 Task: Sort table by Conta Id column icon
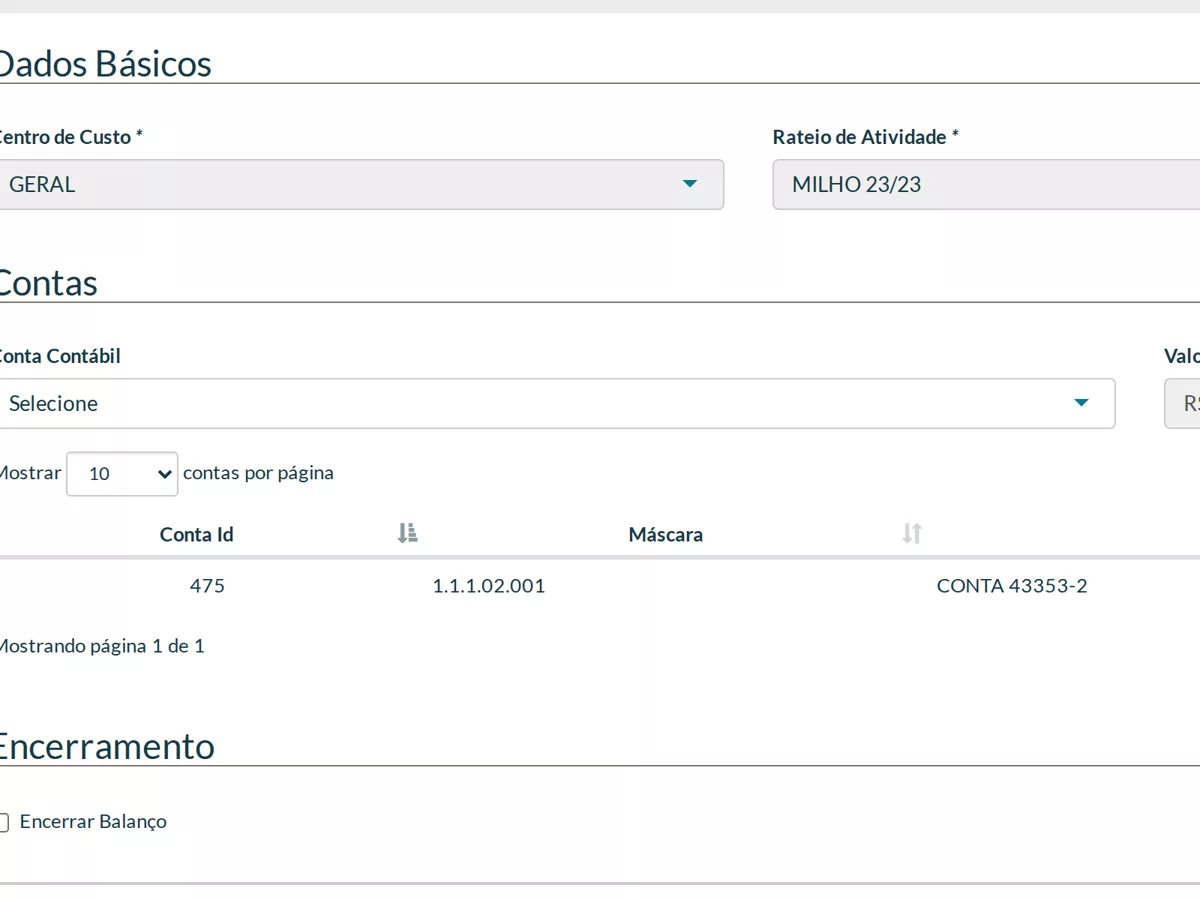[407, 534]
